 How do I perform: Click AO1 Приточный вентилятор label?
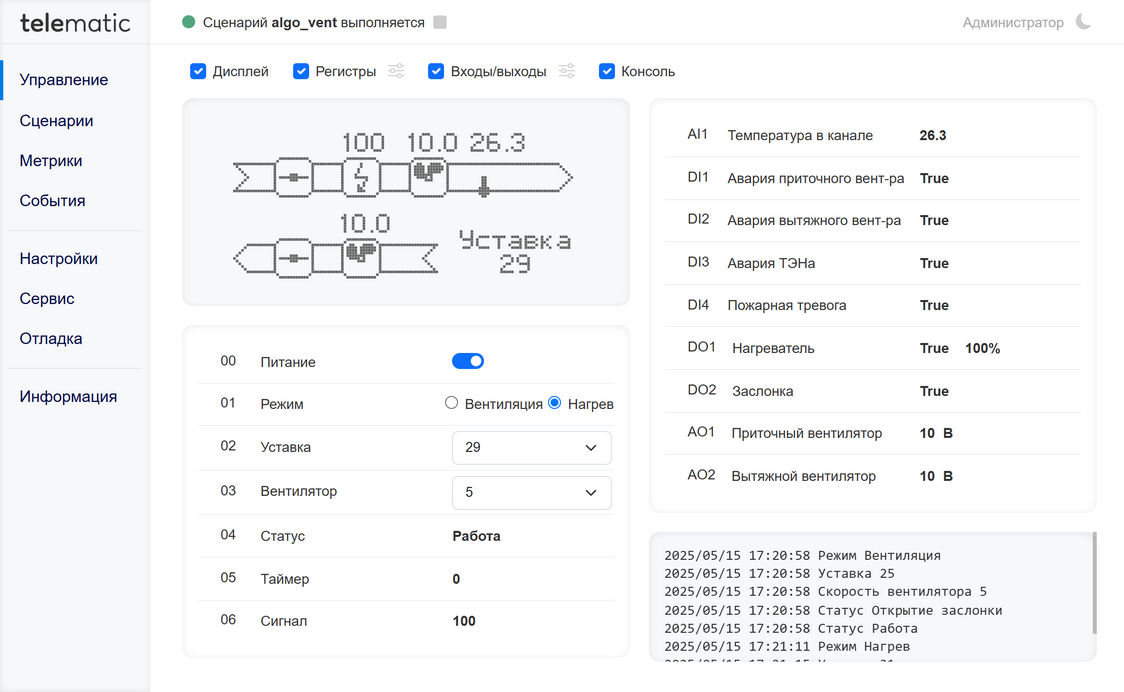click(x=806, y=433)
